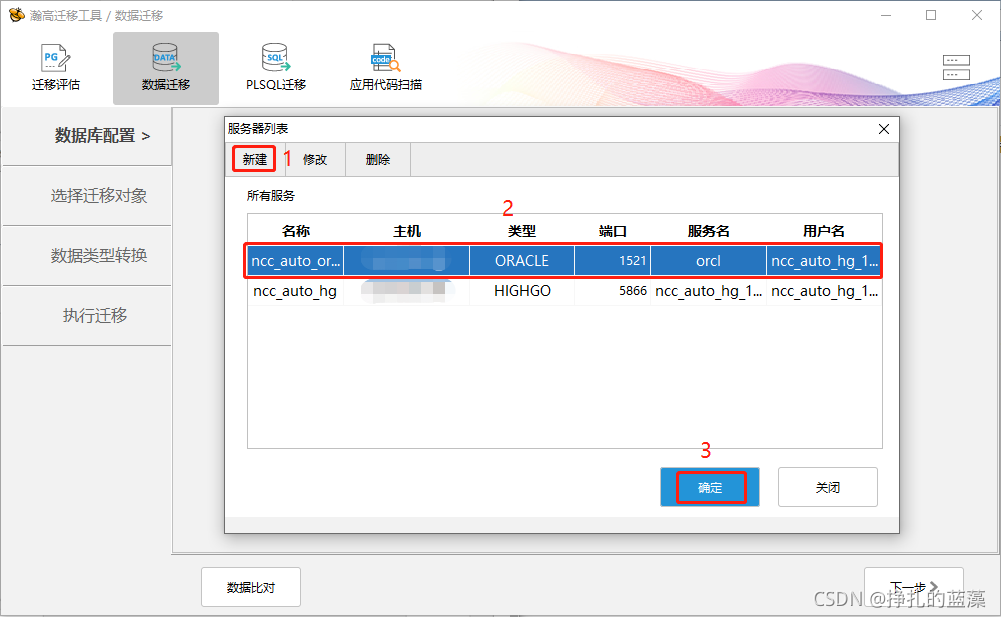Click the HIGHGO type cell

[x=522, y=291]
